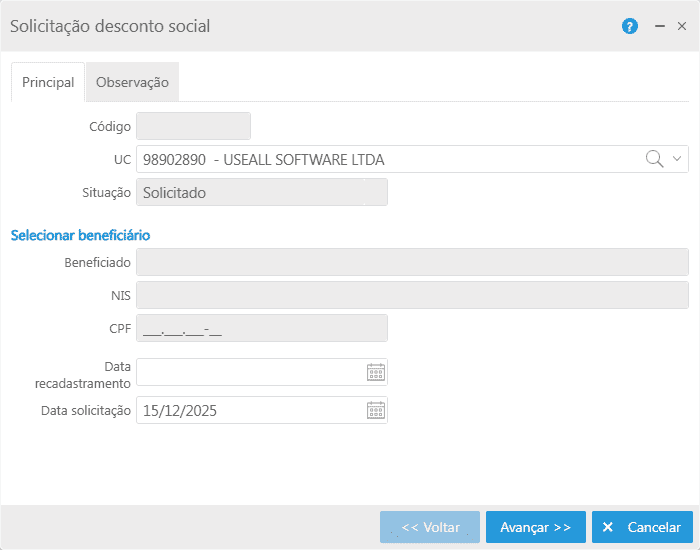This screenshot has width=700, height=550.
Task: Click the NIS input field
Action: tap(412, 296)
